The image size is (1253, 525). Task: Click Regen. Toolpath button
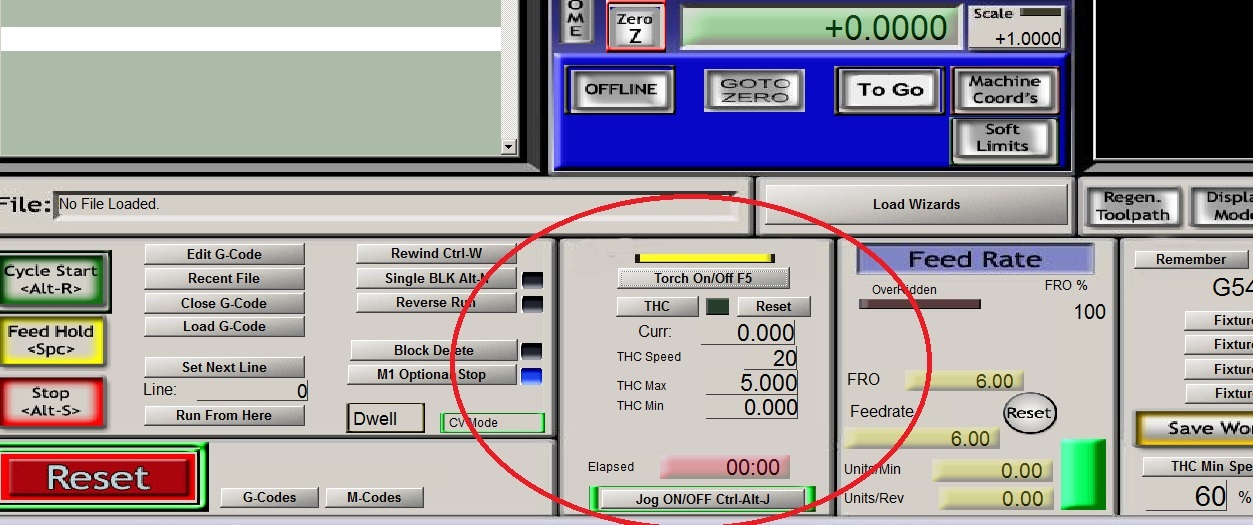[x=1131, y=207]
